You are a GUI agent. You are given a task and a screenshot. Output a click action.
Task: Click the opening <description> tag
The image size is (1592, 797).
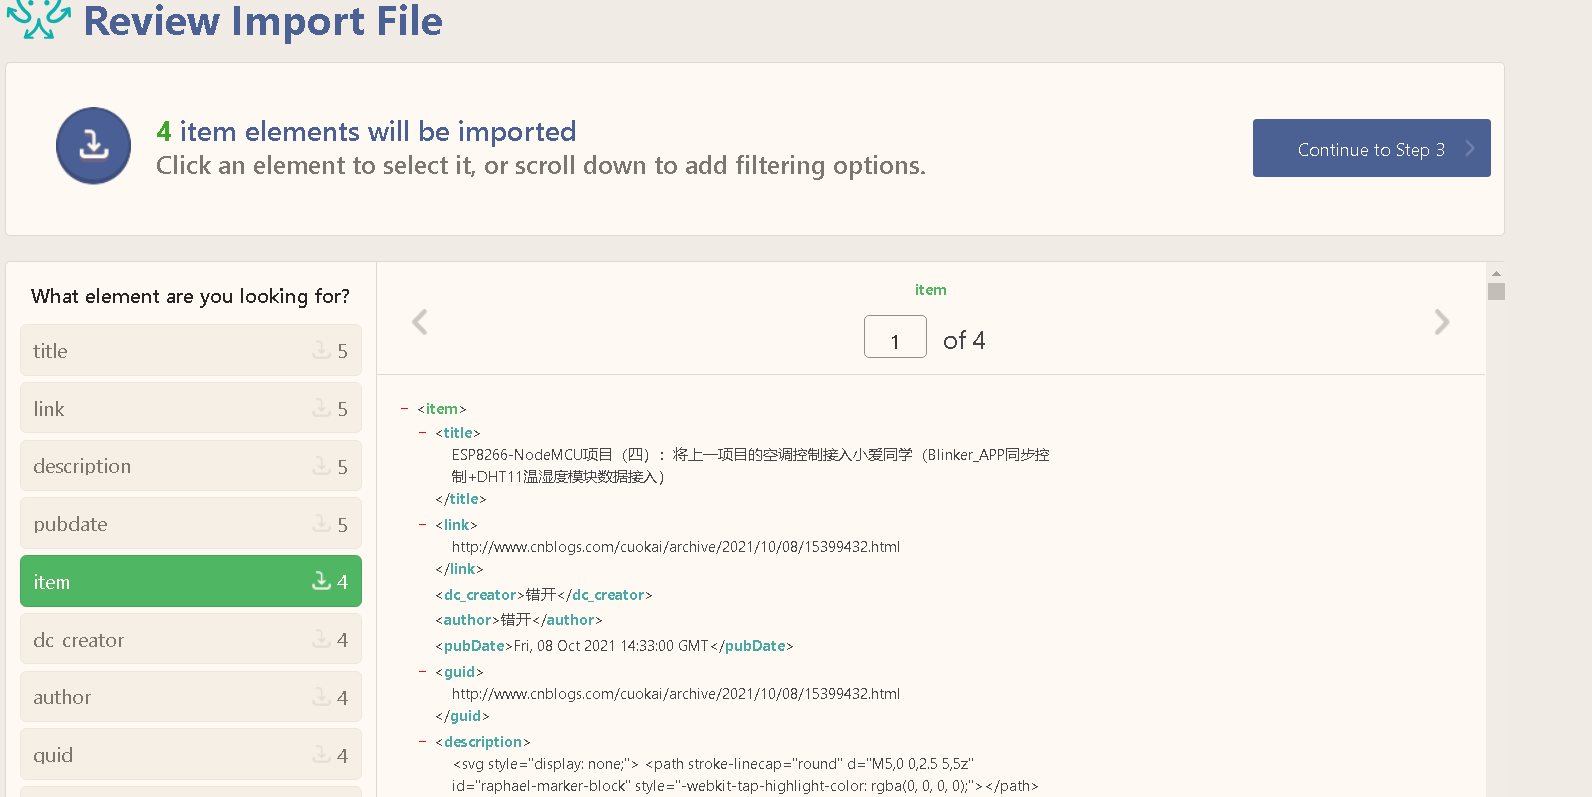point(483,742)
